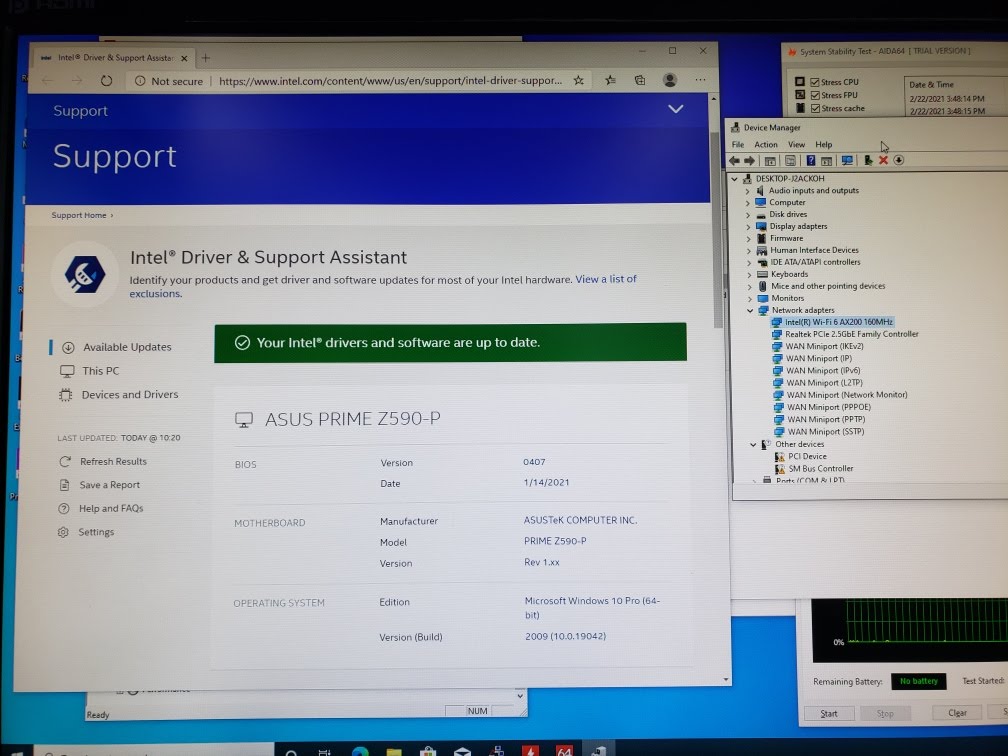The image size is (1008, 756).
Task: Expand the Display adapters category
Action: coord(747,226)
